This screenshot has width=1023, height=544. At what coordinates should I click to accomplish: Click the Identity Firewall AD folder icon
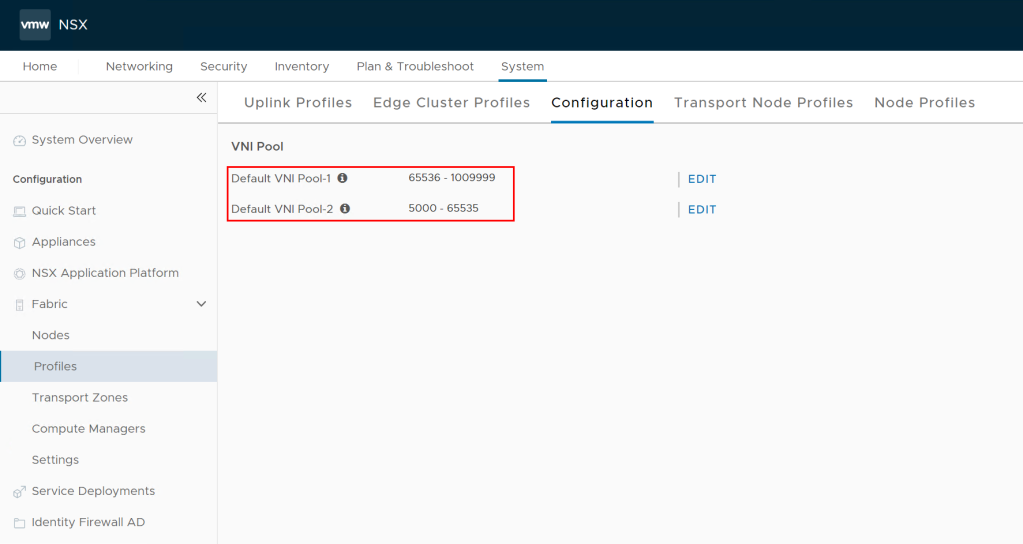20,523
